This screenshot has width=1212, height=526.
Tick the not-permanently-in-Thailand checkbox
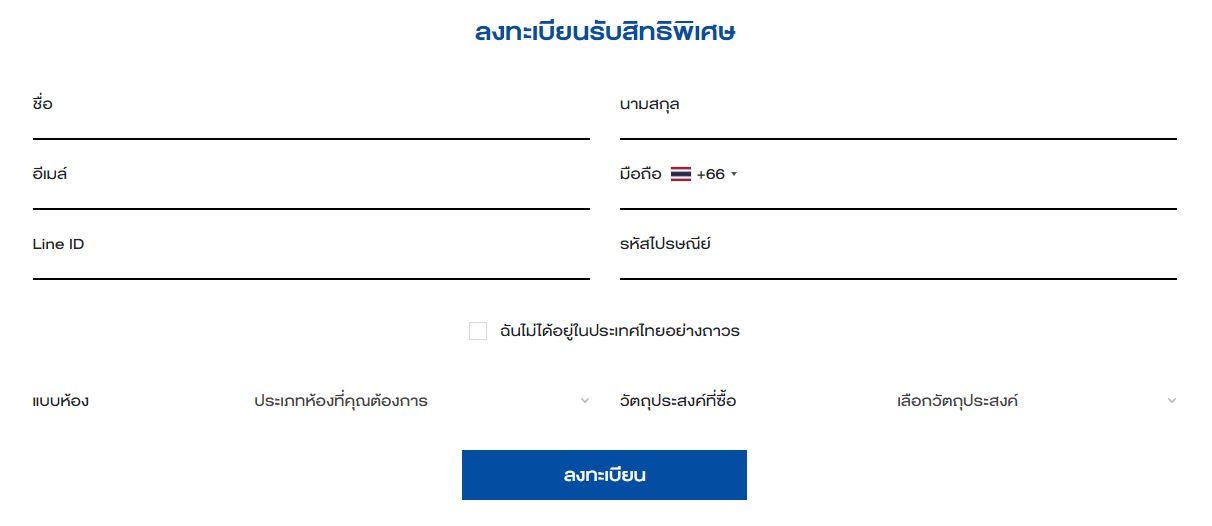coord(478,331)
